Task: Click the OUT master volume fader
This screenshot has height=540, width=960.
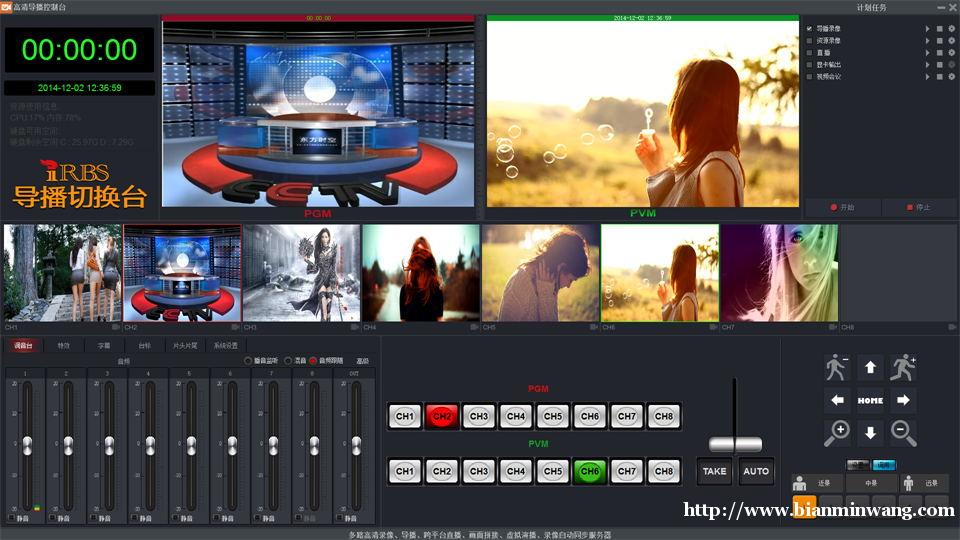Action: click(356, 445)
